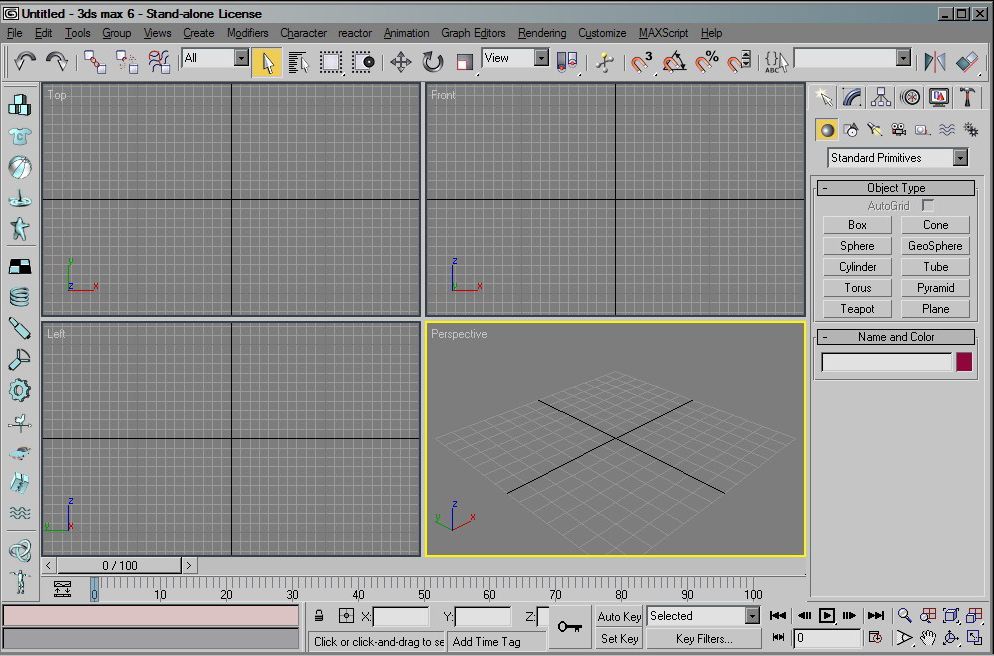Toggle the Selection Lock padlock
The height and width of the screenshot is (656, 994).
pyautogui.click(x=319, y=615)
